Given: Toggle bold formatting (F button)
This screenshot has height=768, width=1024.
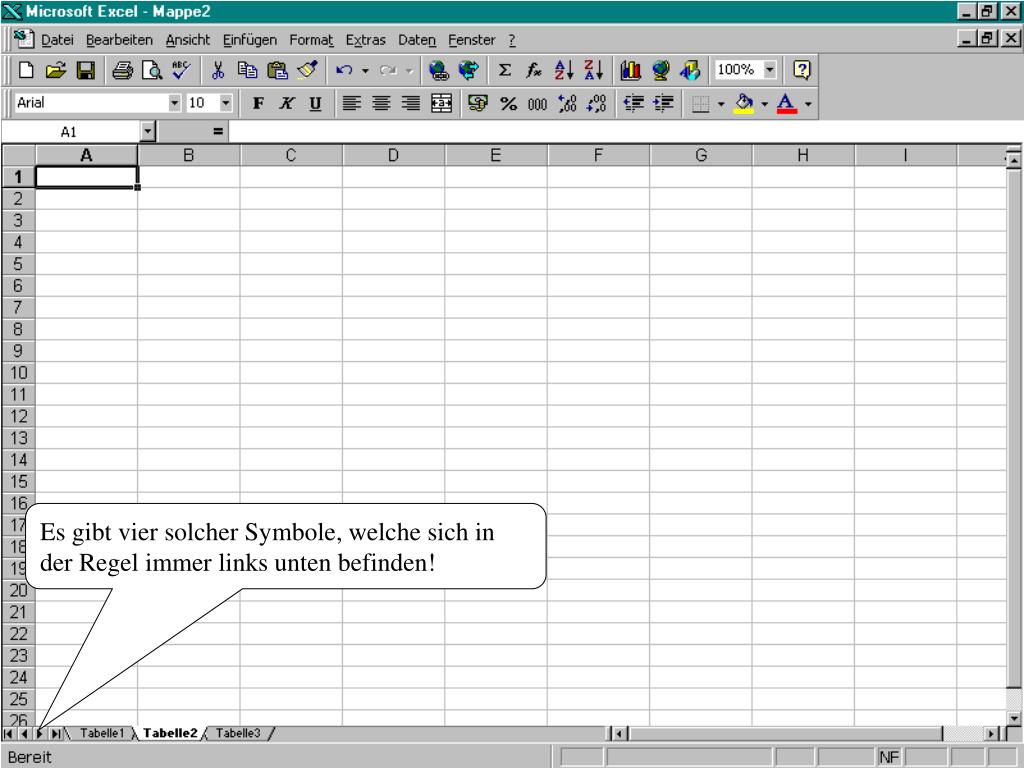Looking at the screenshot, I should pos(258,103).
